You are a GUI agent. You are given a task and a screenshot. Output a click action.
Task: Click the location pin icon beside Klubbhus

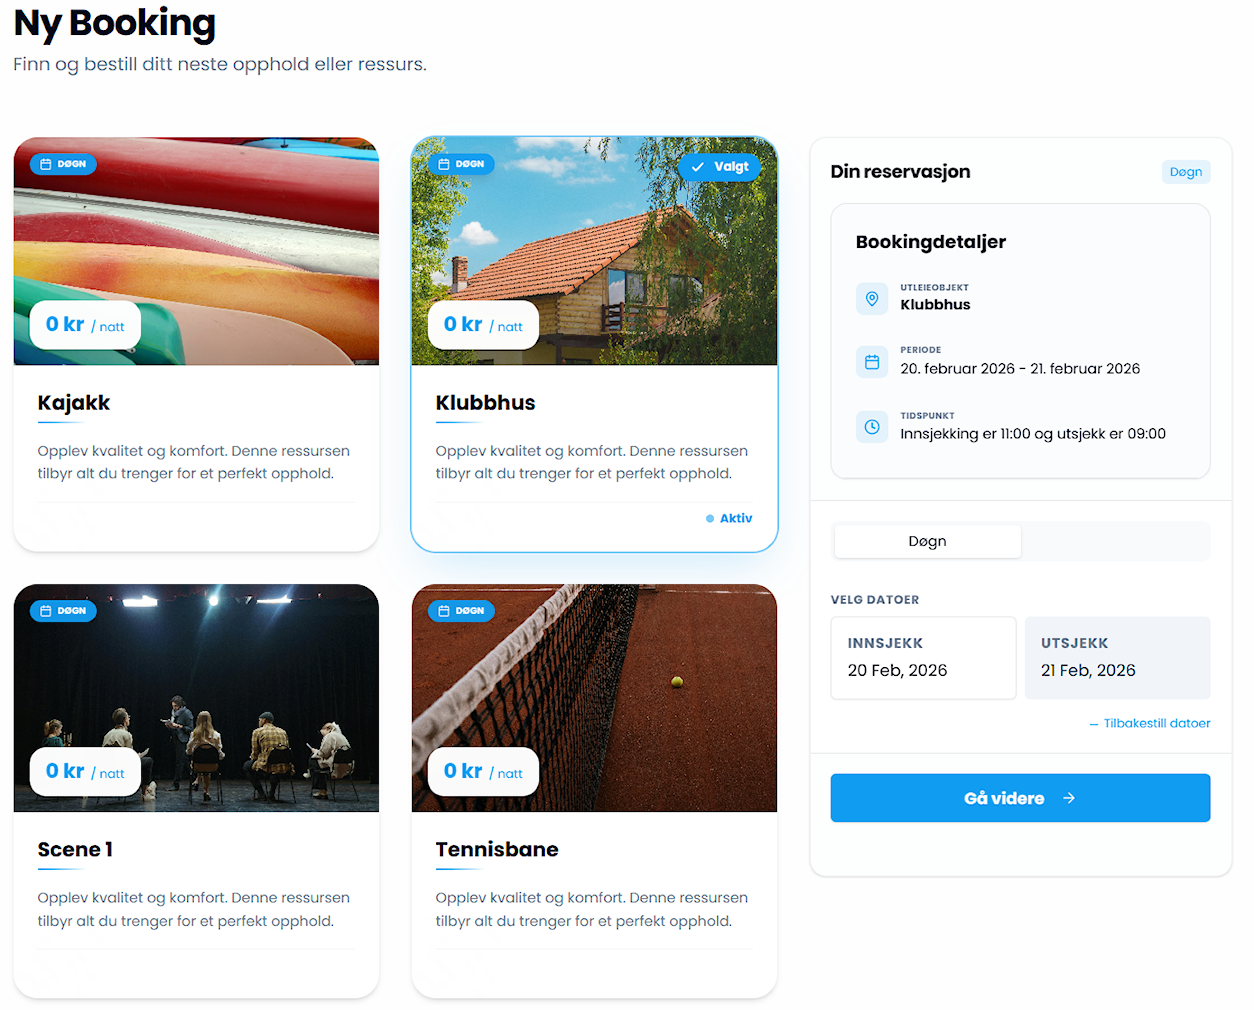point(872,299)
